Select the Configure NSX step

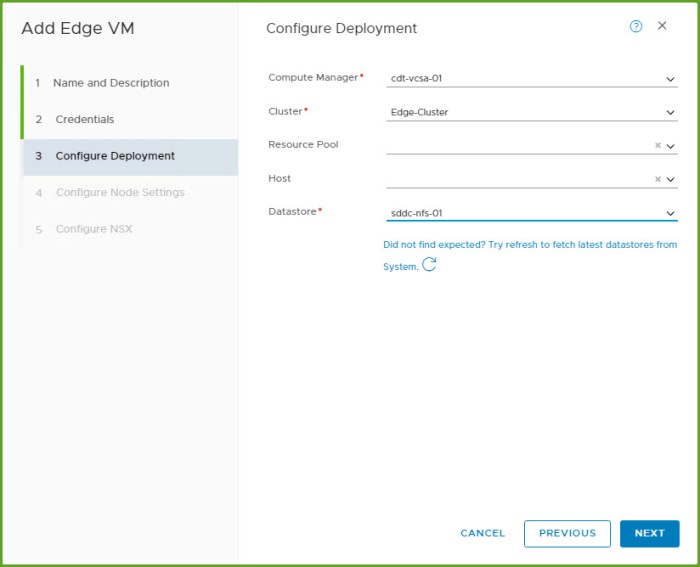pos(93,229)
